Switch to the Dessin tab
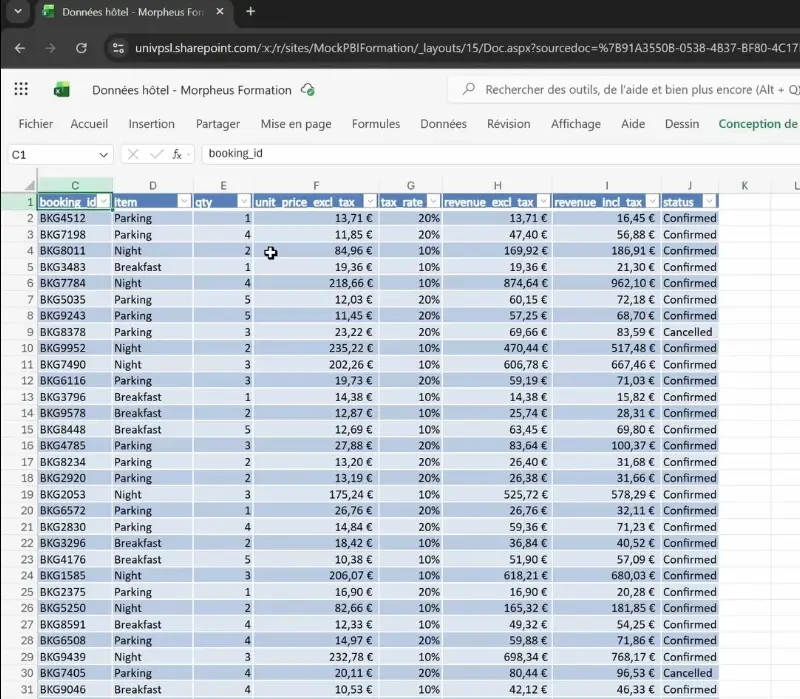 coord(682,124)
